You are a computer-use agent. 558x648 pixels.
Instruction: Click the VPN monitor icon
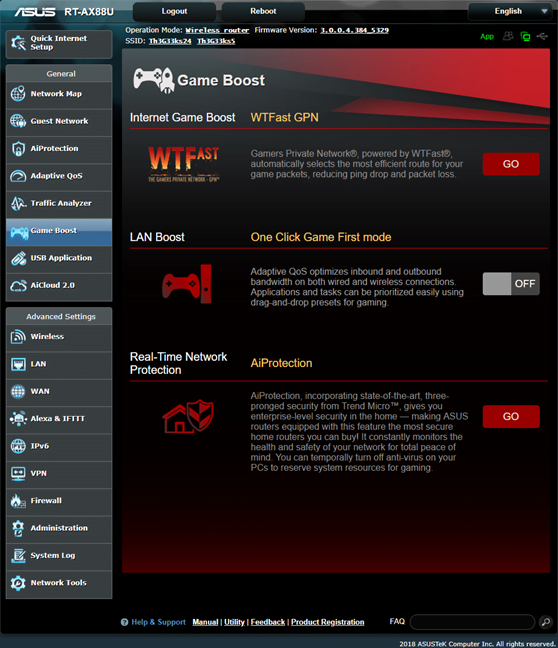coord(18,474)
